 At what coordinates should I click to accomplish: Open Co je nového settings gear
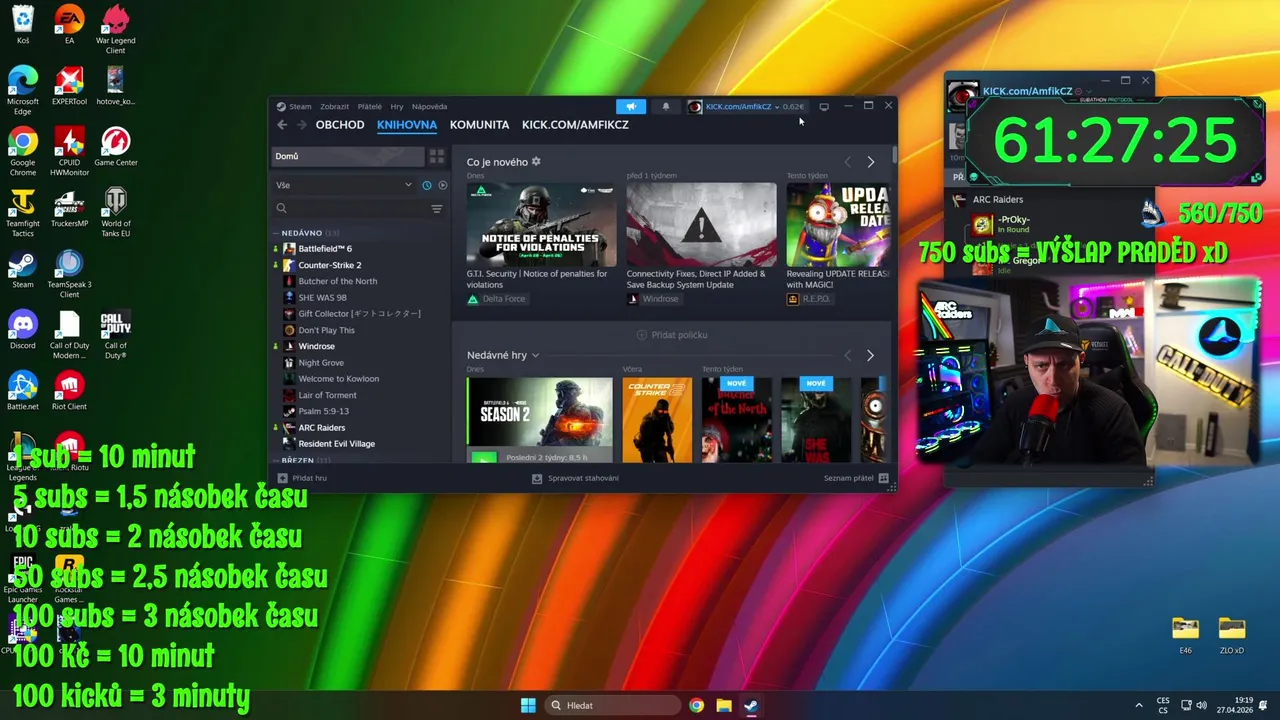[536, 162]
